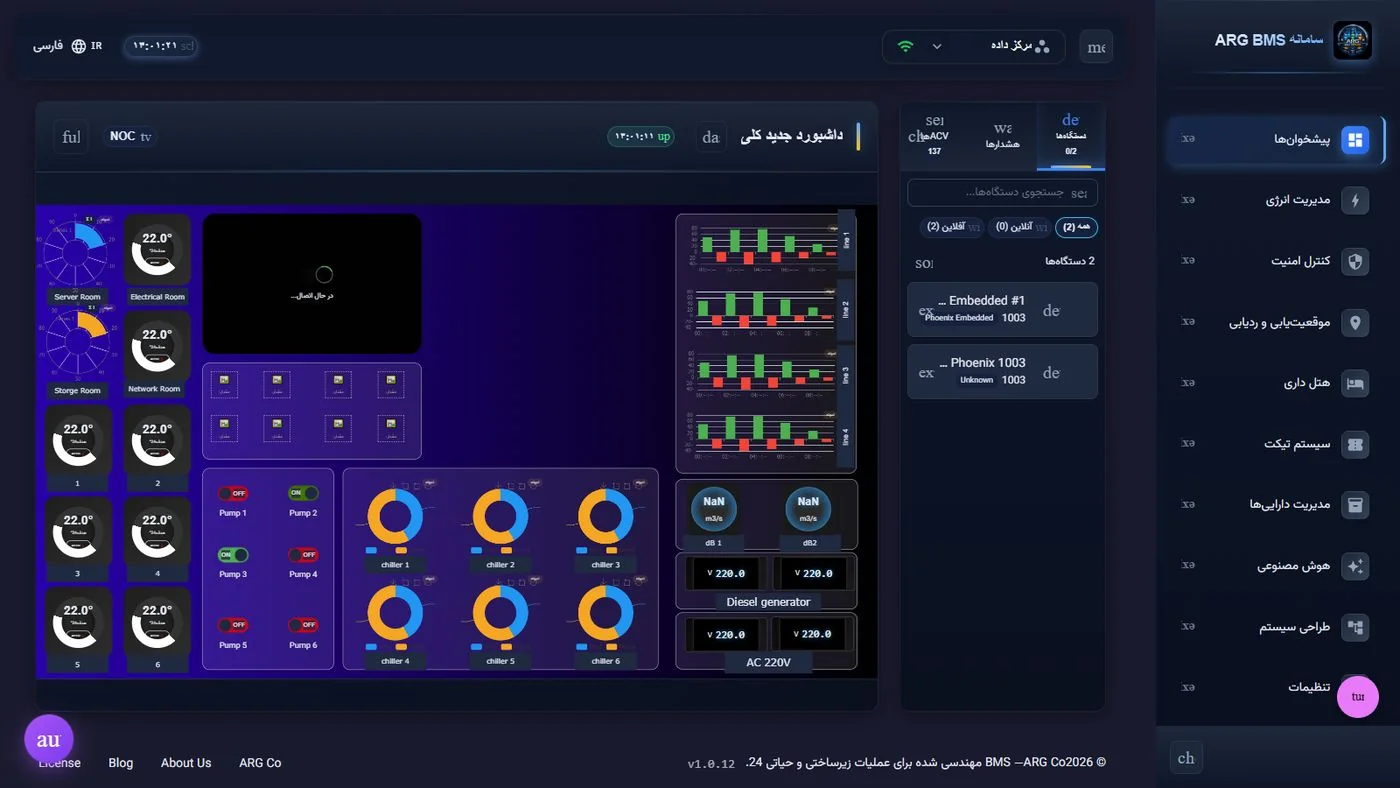The width and height of the screenshot is (1400, 788).
Task: Expand the مدیریت انرژی submenu chevron
Action: (1188, 200)
